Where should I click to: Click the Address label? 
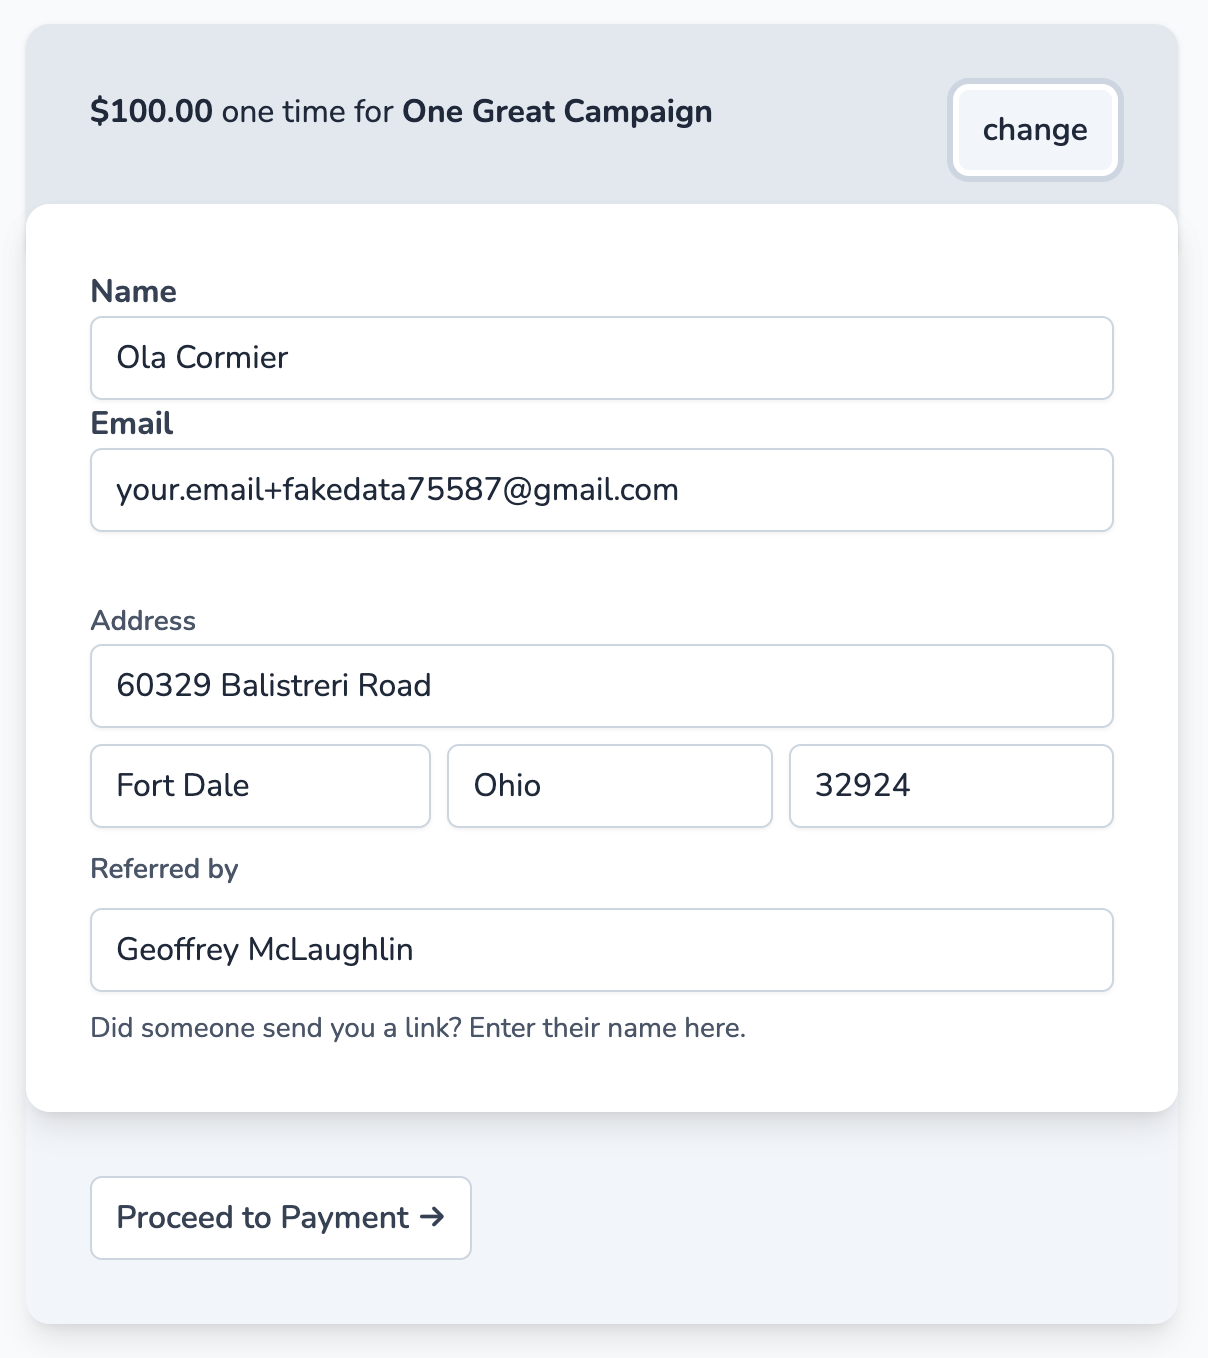143,620
